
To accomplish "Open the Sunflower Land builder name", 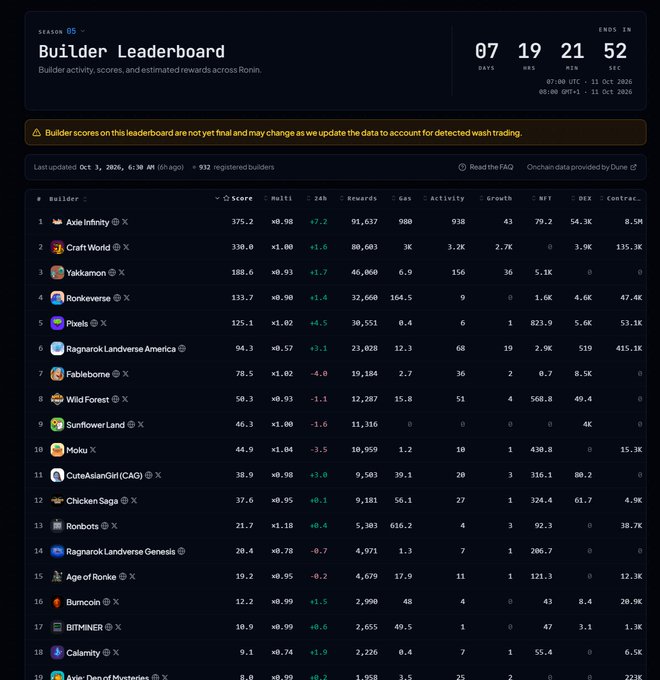I will tap(95, 425).
